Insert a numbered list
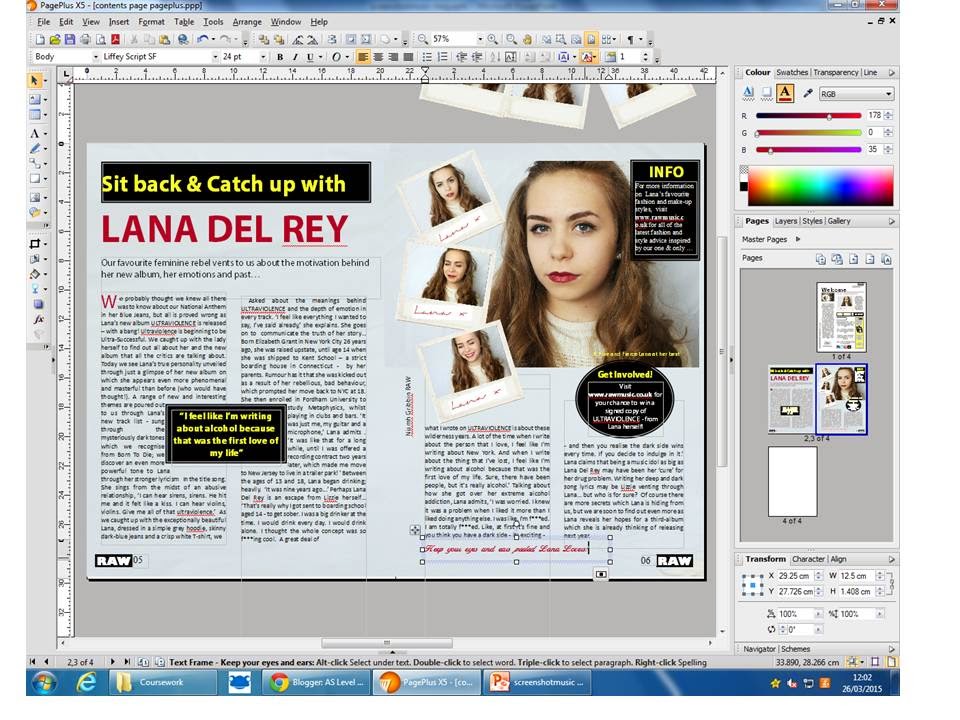 click(442, 57)
